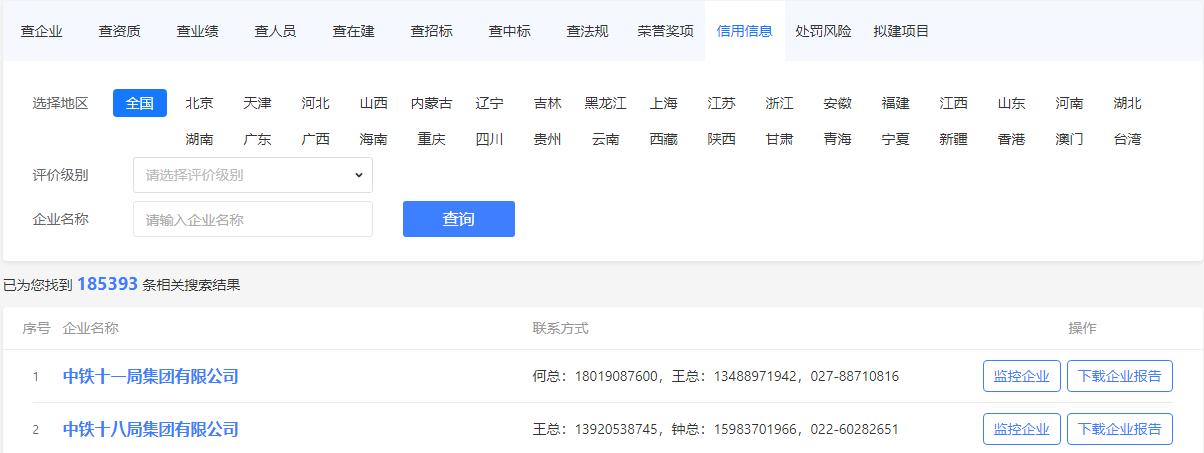The image size is (1204, 453).
Task: Filter by region 湖南
Action: (x=199, y=139)
